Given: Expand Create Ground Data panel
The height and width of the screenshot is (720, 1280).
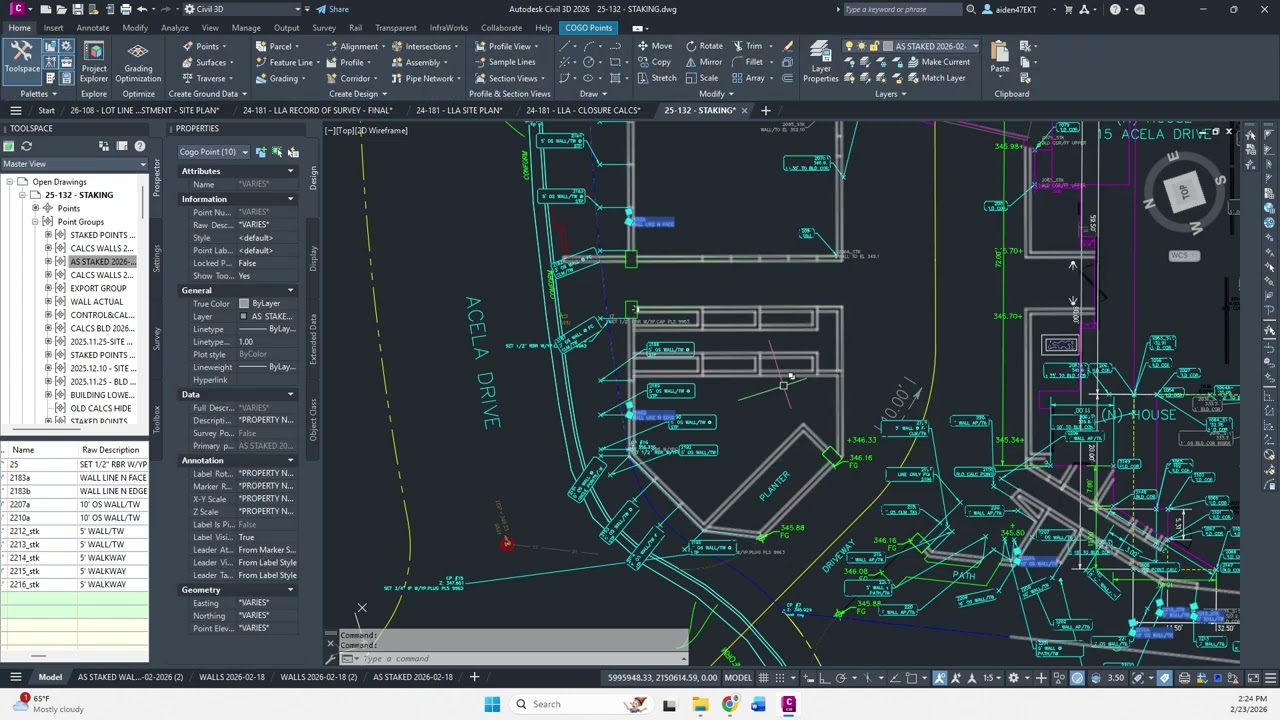Looking at the screenshot, I should pyautogui.click(x=208, y=94).
